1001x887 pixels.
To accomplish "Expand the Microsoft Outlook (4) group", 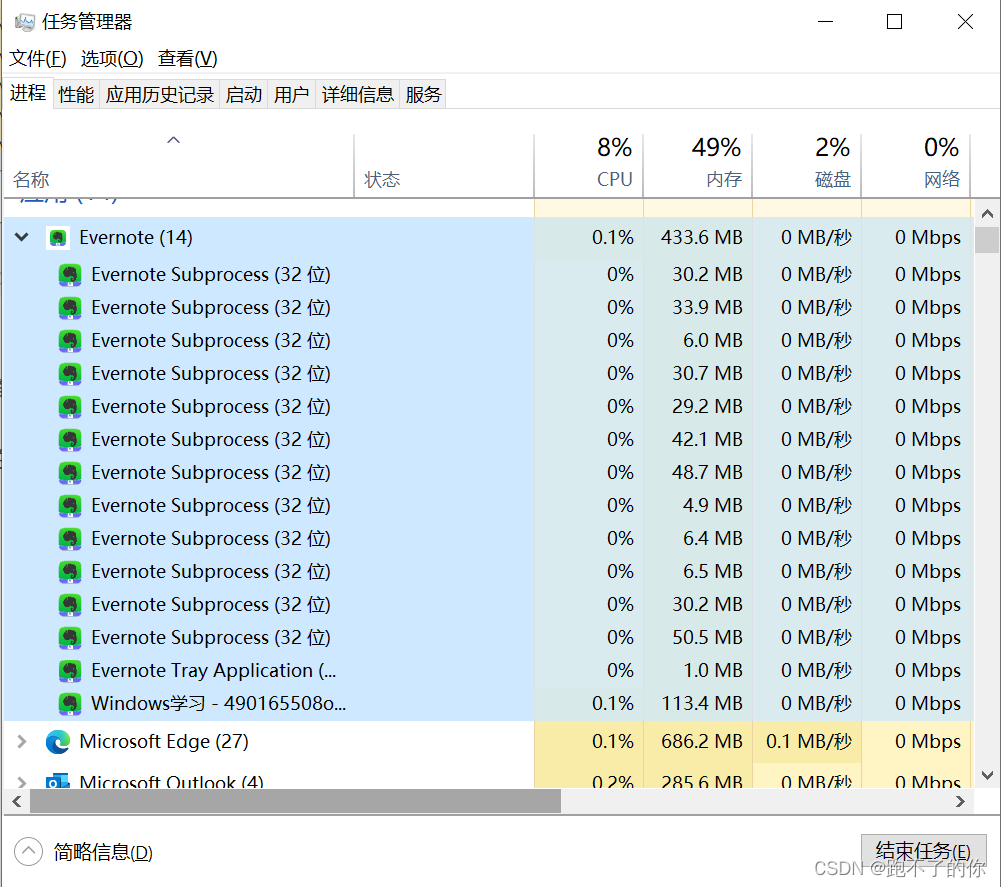I will [x=22, y=782].
